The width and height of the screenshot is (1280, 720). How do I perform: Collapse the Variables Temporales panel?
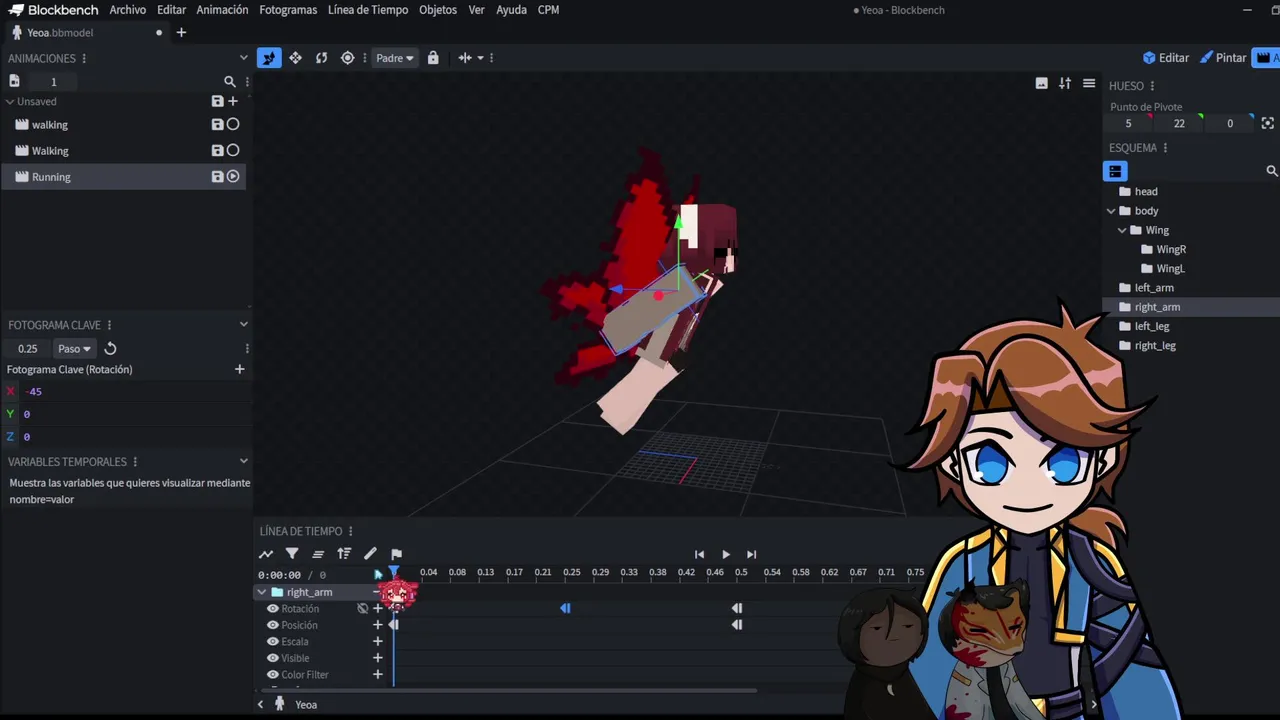(x=243, y=461)
